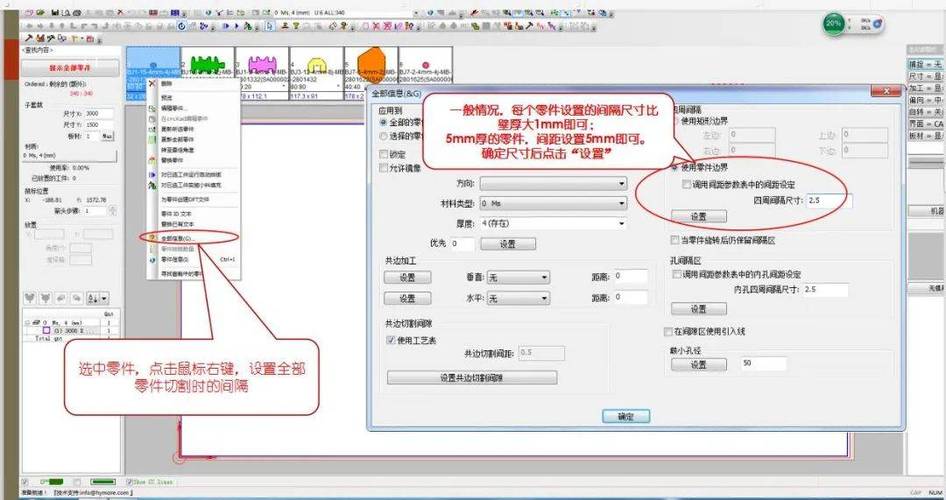Toggle the 锁定 checkbox
The width and height of the screenshot is (946, 500).
pos(383,154)
